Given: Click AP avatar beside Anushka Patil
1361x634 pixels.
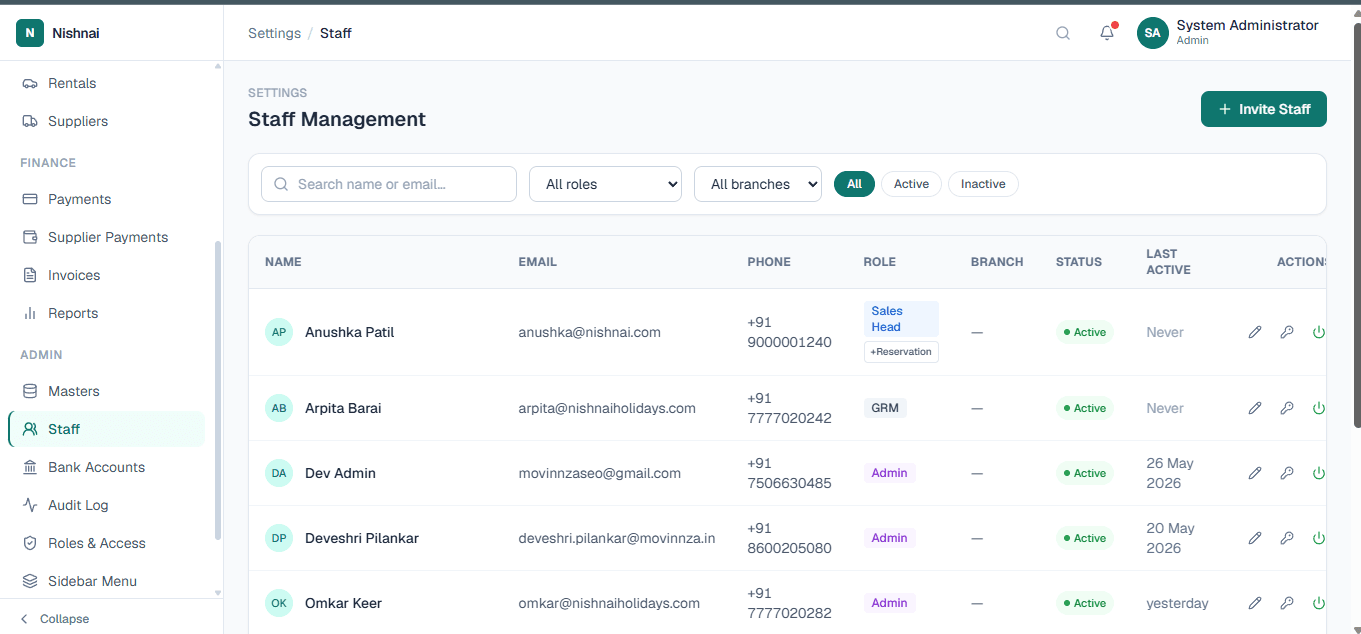Looking at the screenshot, I should (279, 332).
